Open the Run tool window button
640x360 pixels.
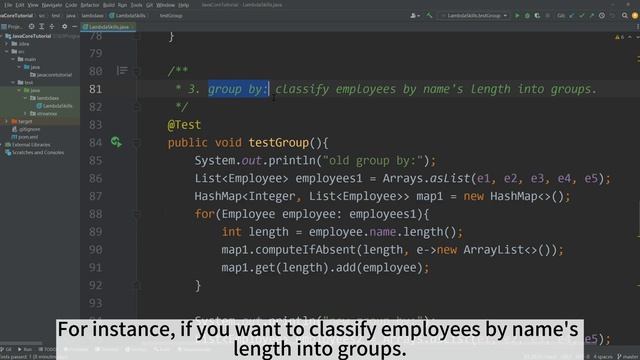click(24, 349)
